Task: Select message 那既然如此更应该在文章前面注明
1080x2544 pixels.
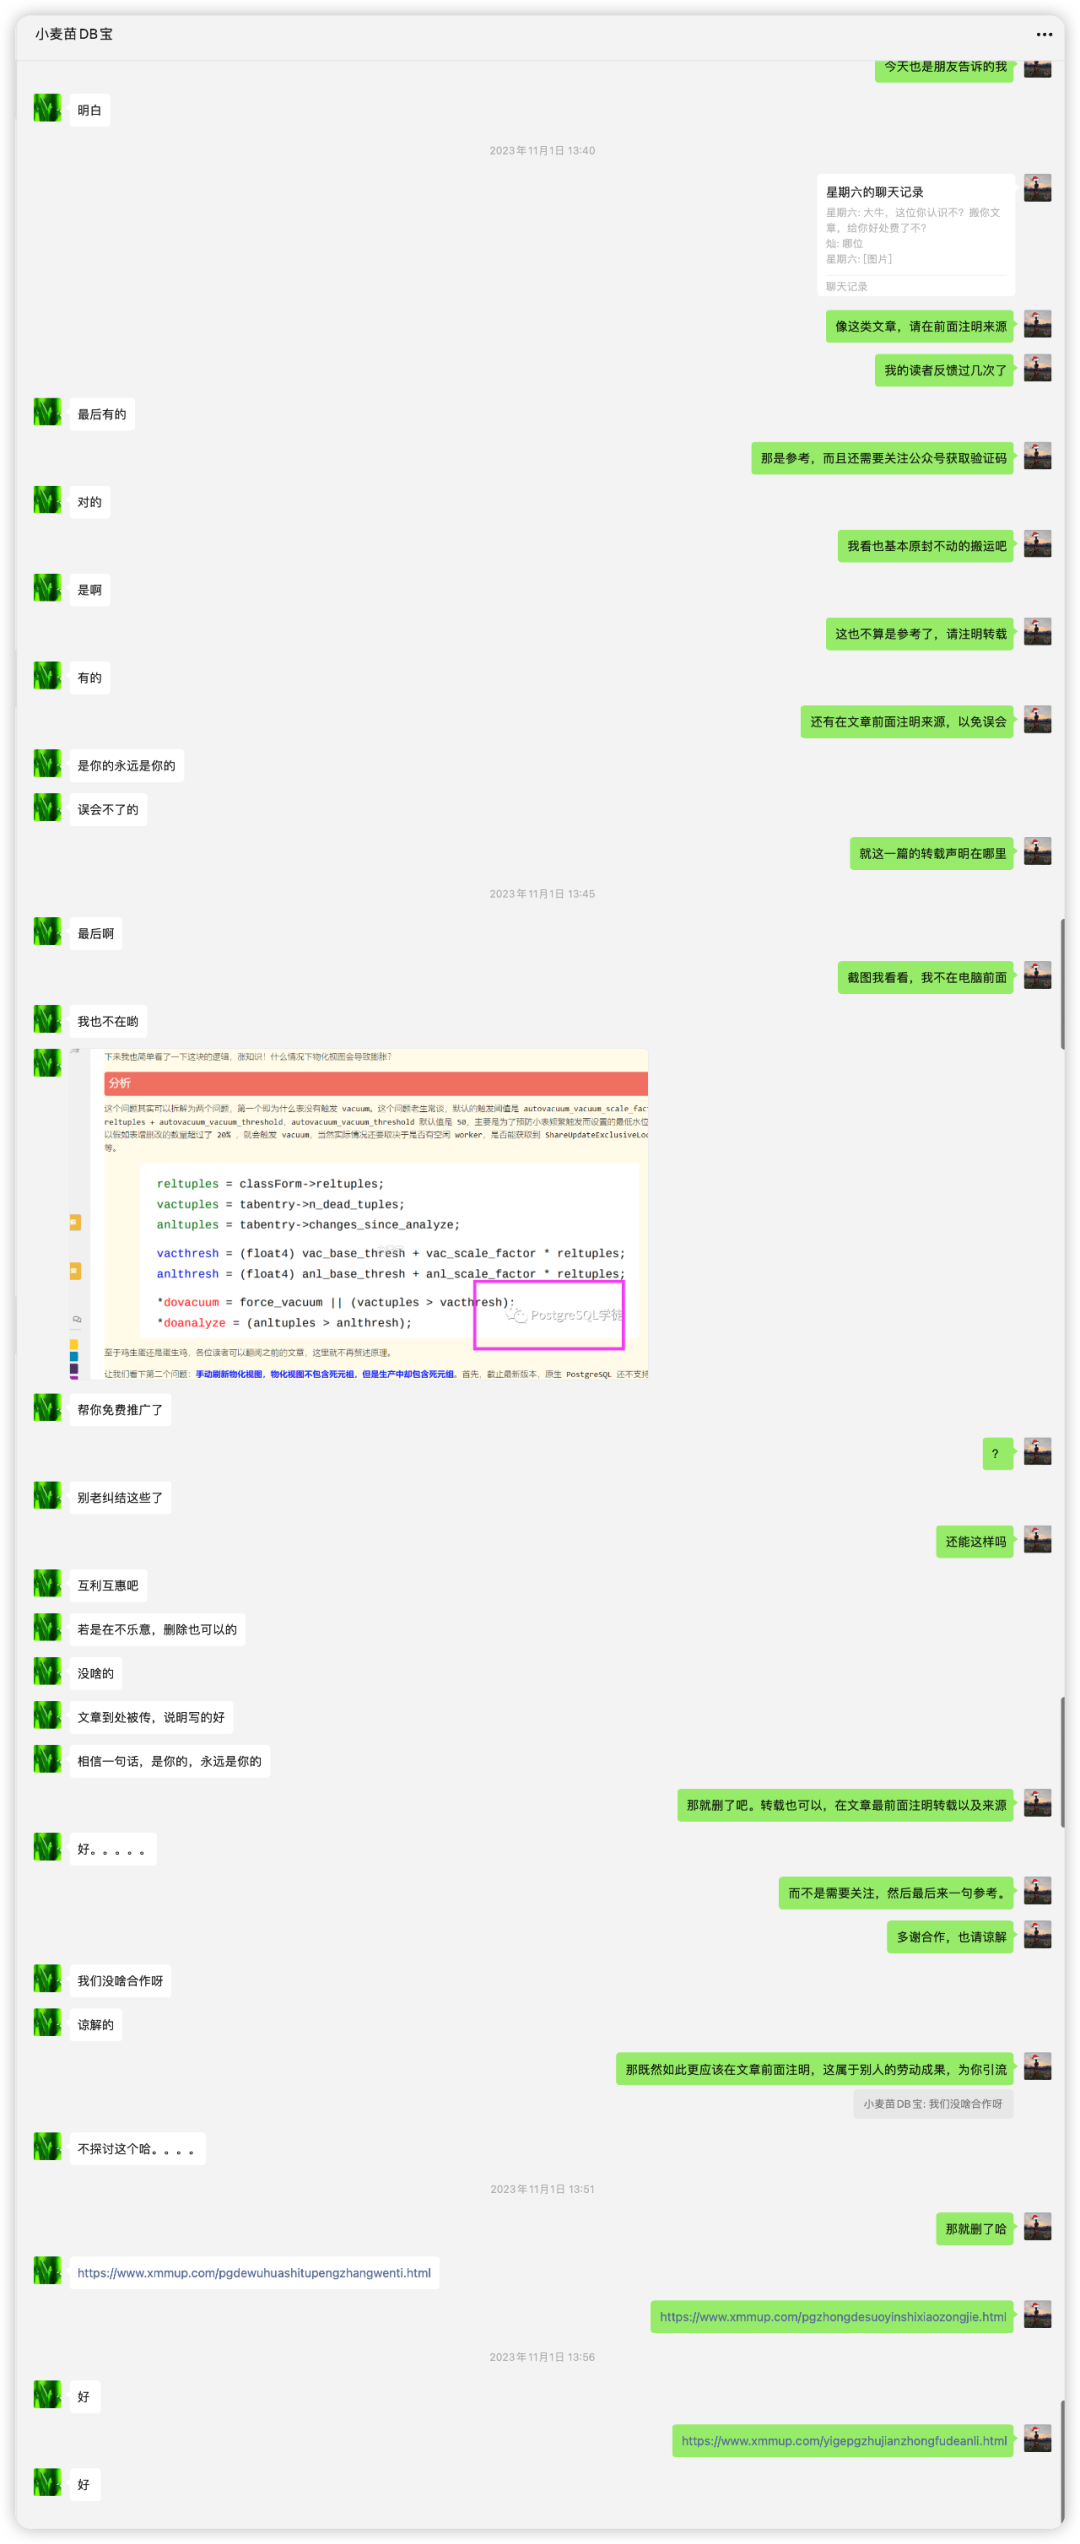Action: [815, 2069]
